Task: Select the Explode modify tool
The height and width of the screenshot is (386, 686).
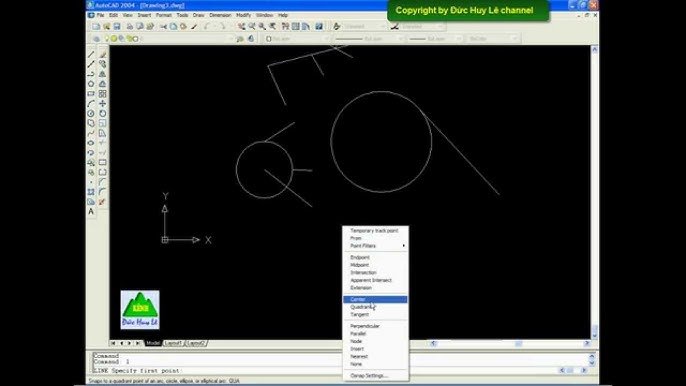Action: point(102,202)
